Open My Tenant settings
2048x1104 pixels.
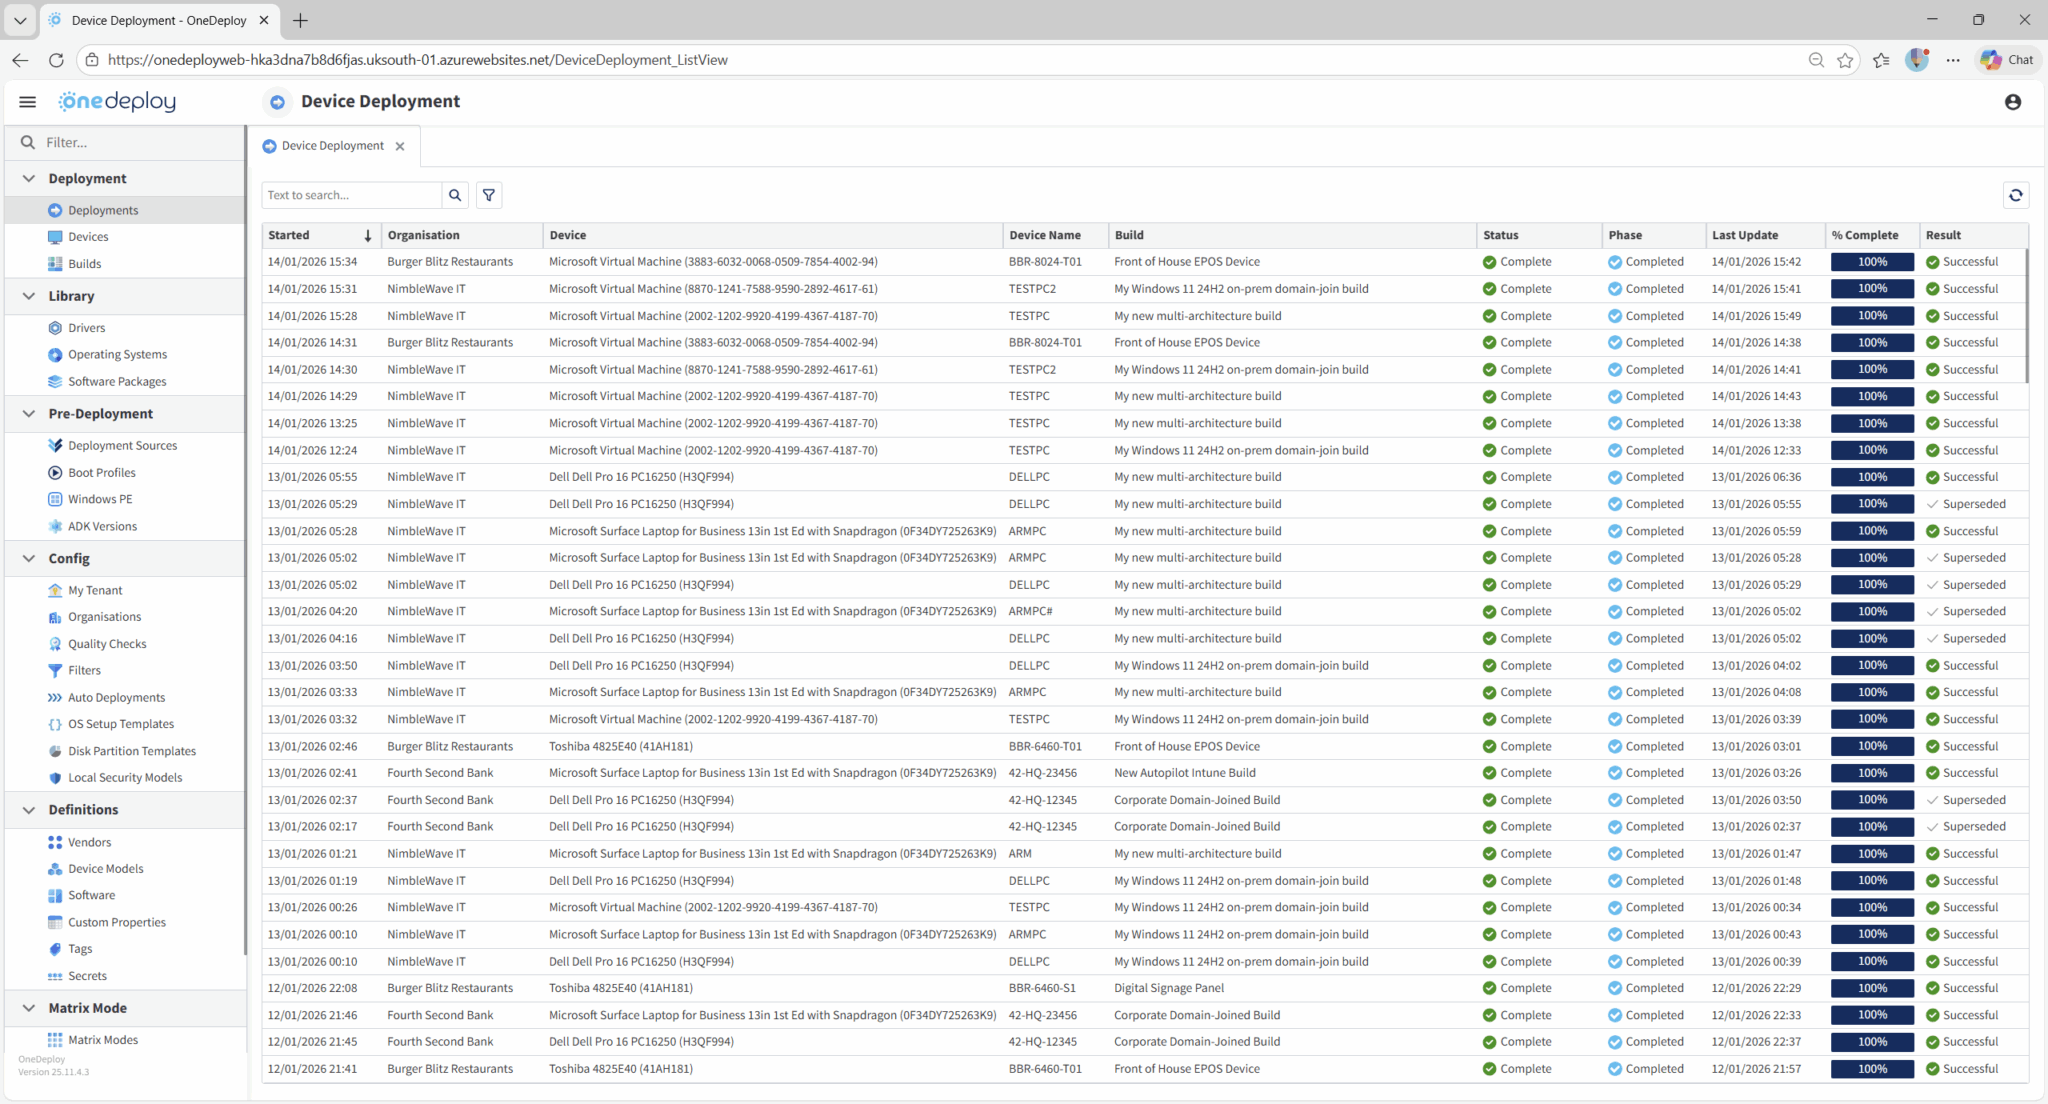(x=95, y=591)
